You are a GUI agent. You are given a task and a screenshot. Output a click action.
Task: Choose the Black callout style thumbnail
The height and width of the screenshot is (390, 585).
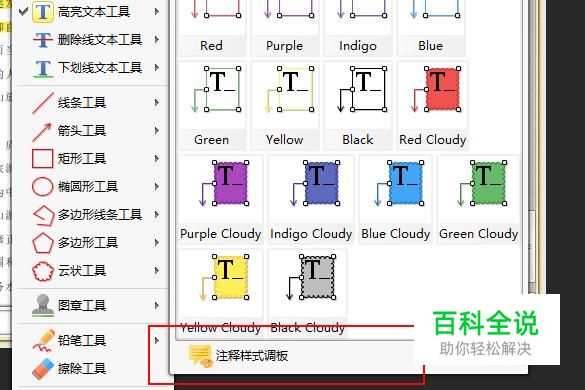[358, 106]
